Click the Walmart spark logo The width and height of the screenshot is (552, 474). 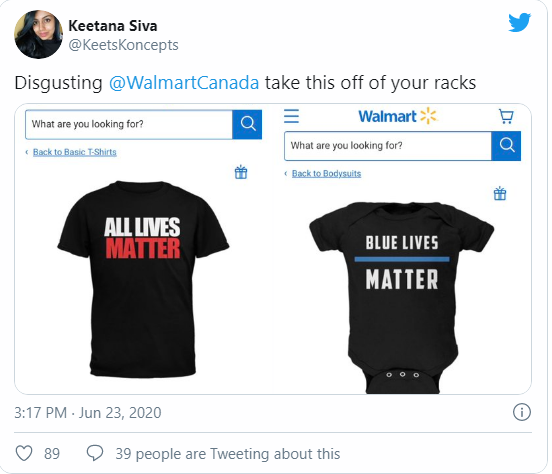click(x=428, y=116)
